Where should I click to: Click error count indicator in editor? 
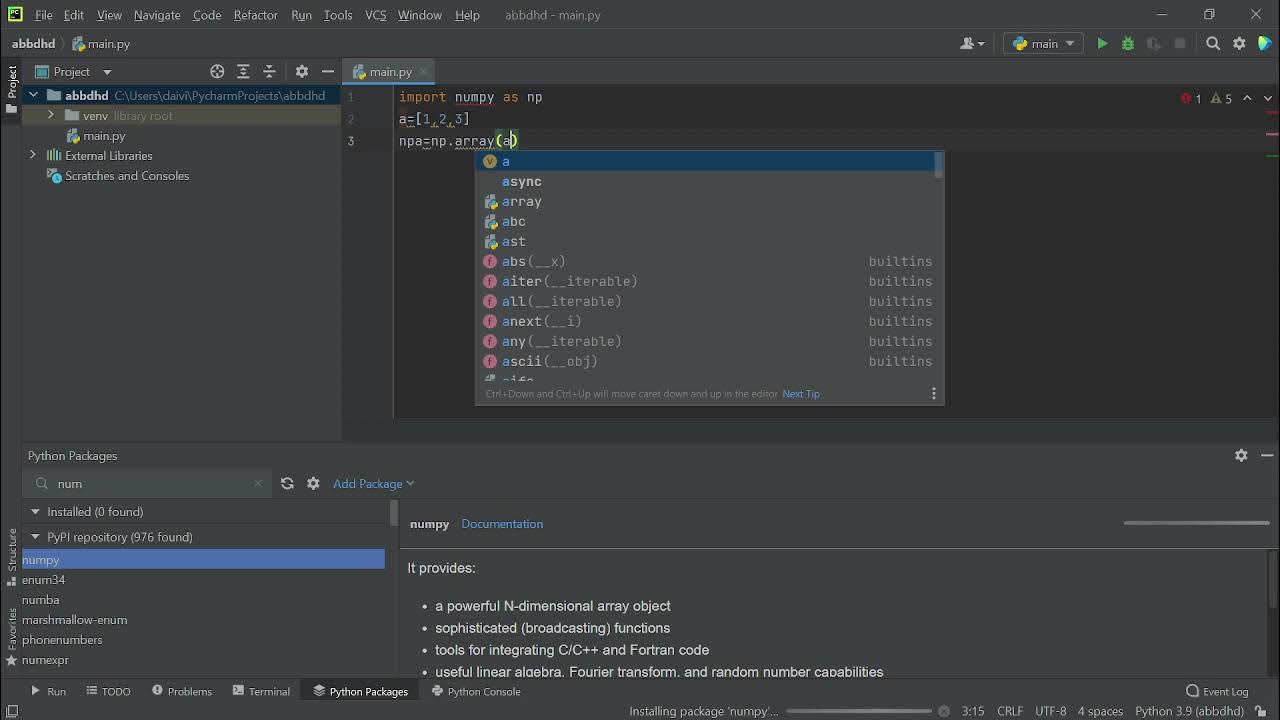[x=1191, y=99]
